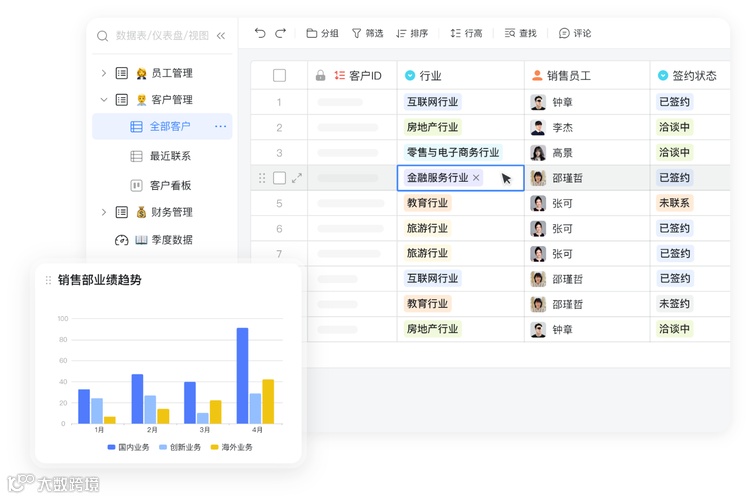Open the 筛选 filter tool
Screen dimensions: 750x499
point(367,33)
